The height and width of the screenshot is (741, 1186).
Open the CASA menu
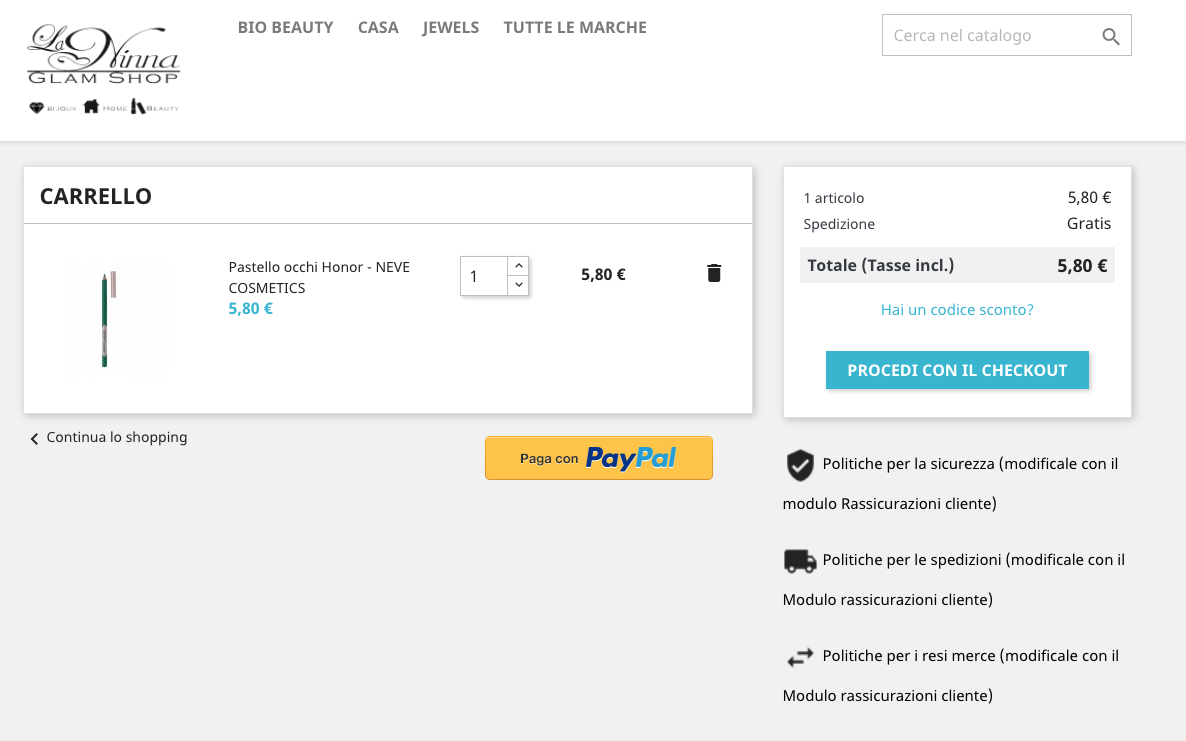click(x=378, y=27)
